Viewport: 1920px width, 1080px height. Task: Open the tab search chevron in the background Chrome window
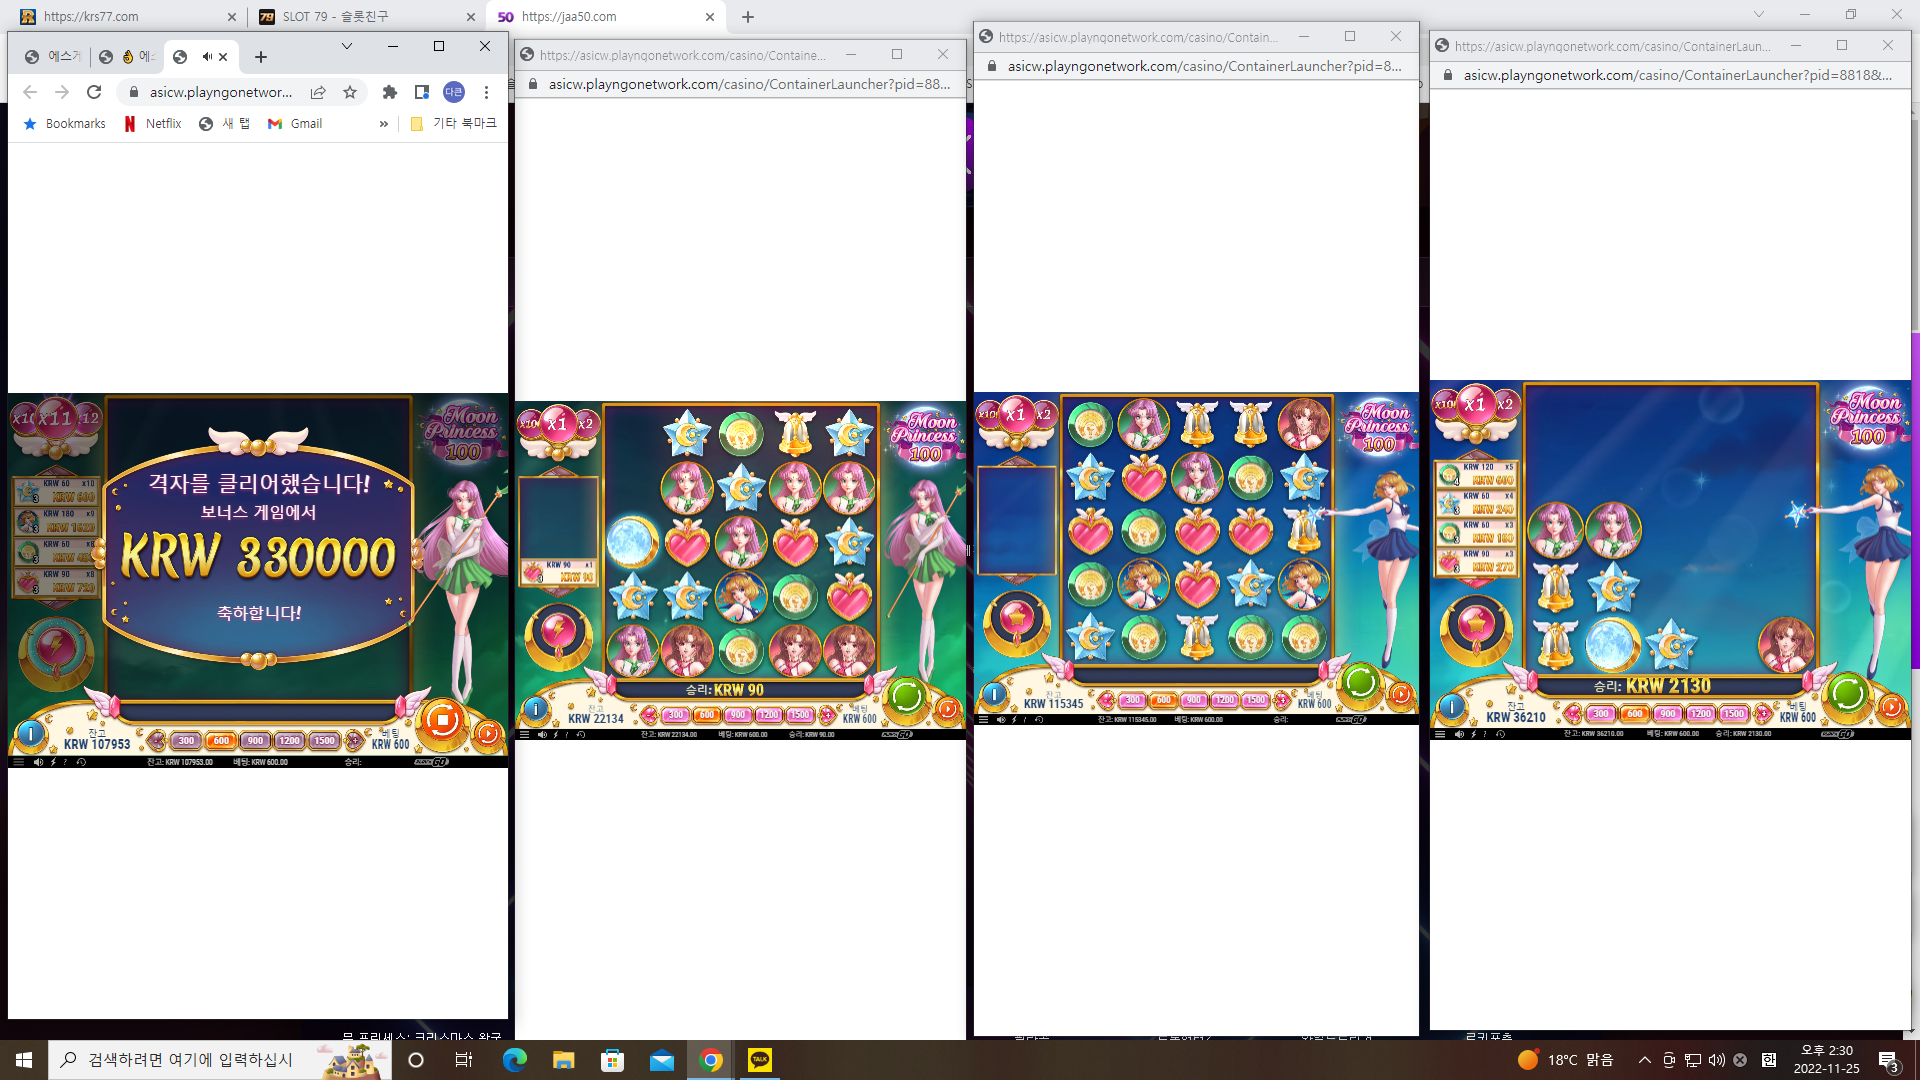[x=1759, y=15]
